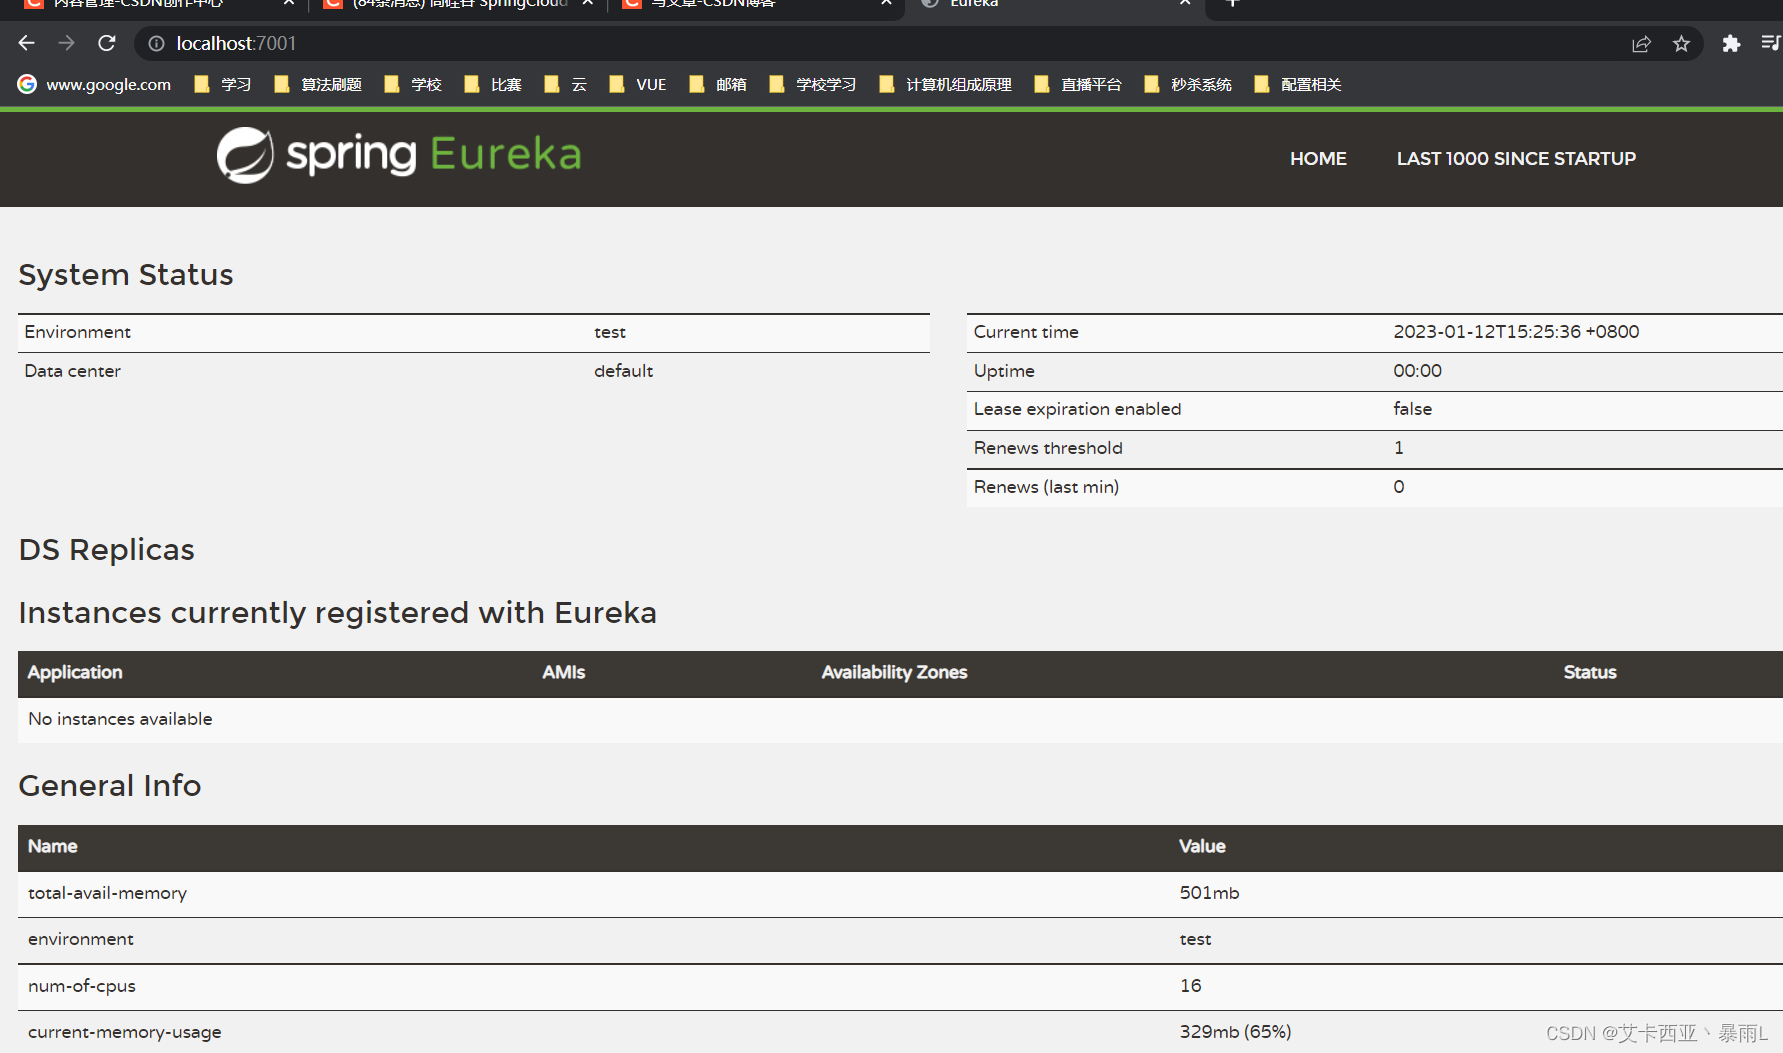
Task: Open the 学习 bookmark folder
Action: (x=223, y=84)
